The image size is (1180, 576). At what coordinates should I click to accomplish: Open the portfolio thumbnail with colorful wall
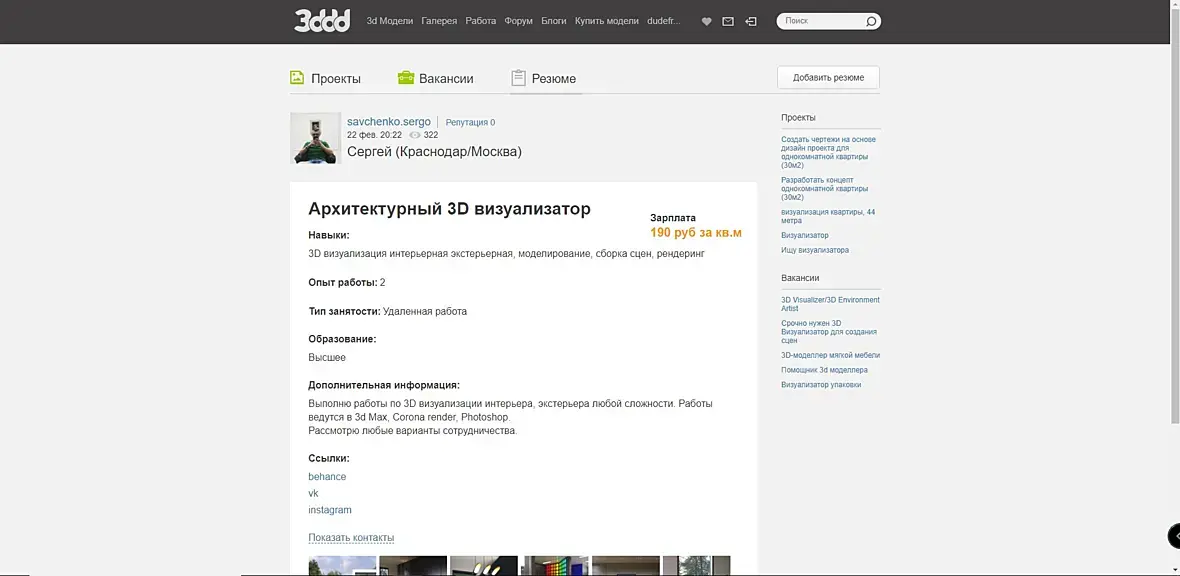pos(555,565)
